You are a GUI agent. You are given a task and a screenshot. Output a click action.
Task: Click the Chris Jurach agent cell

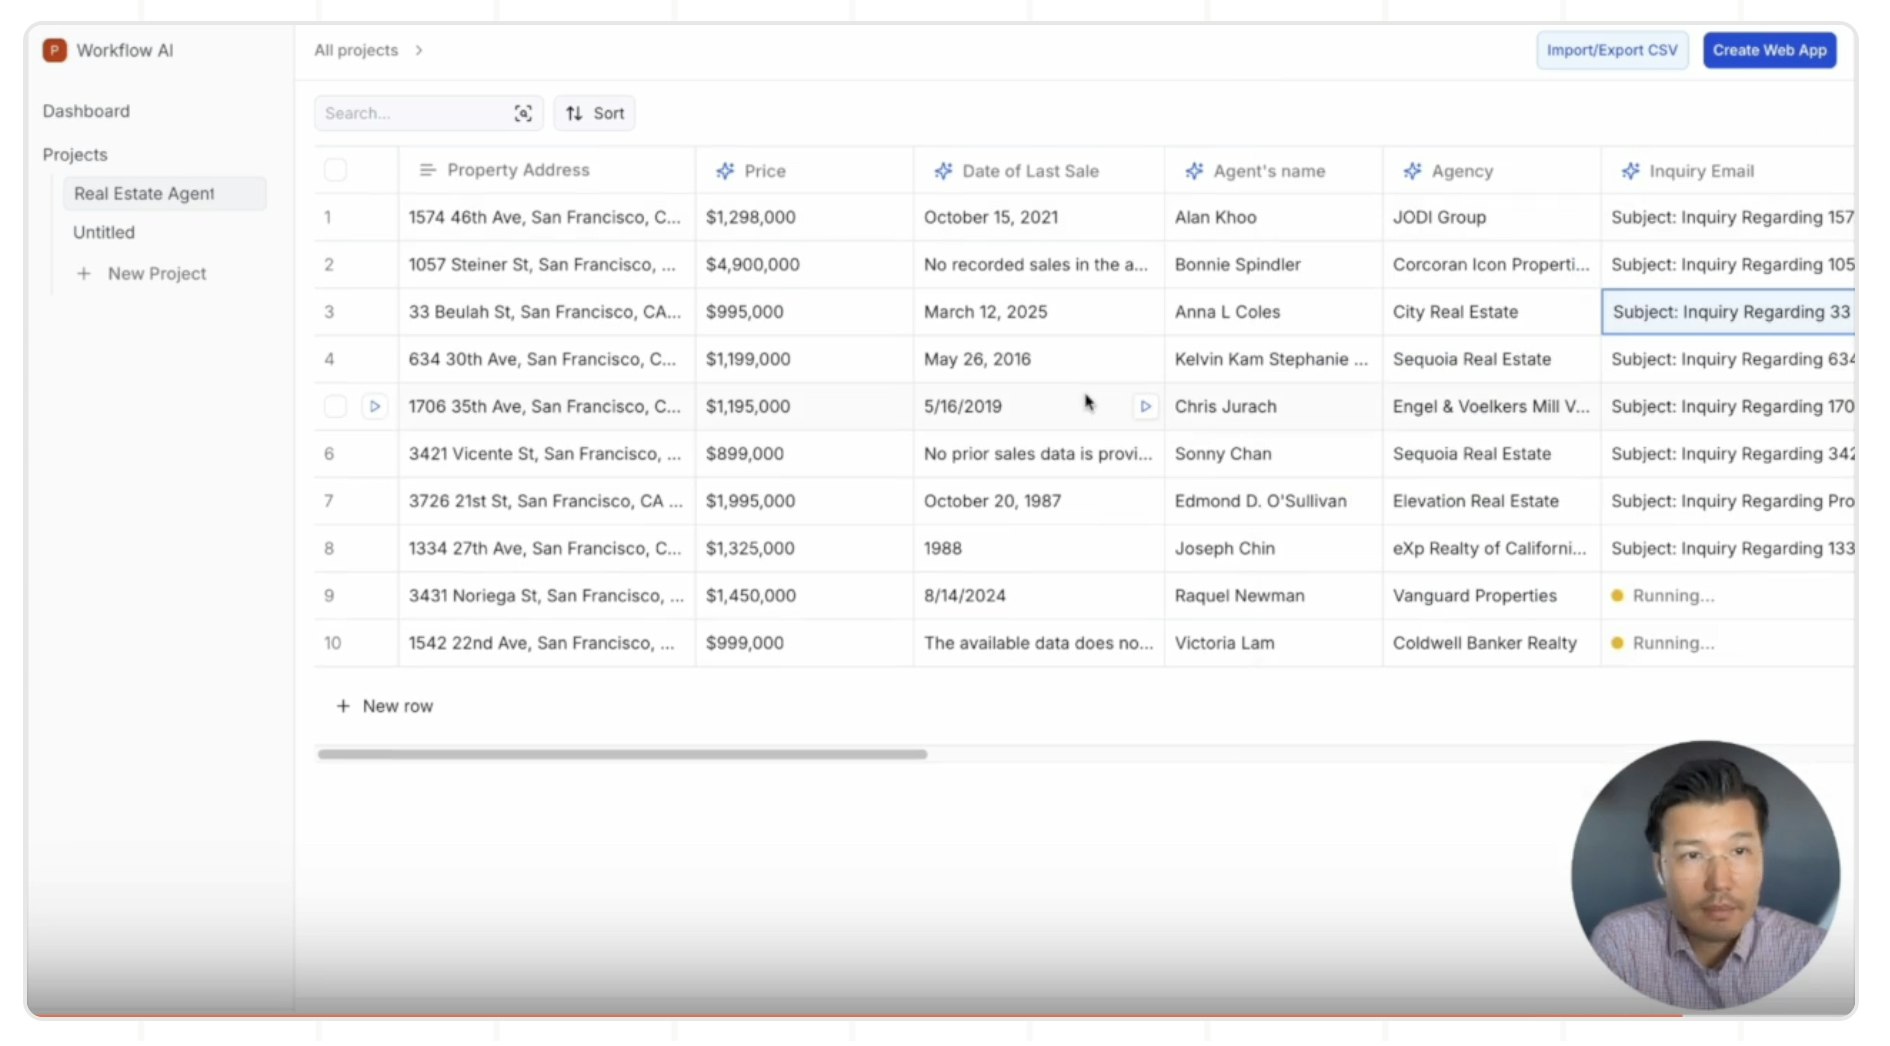1274,406
